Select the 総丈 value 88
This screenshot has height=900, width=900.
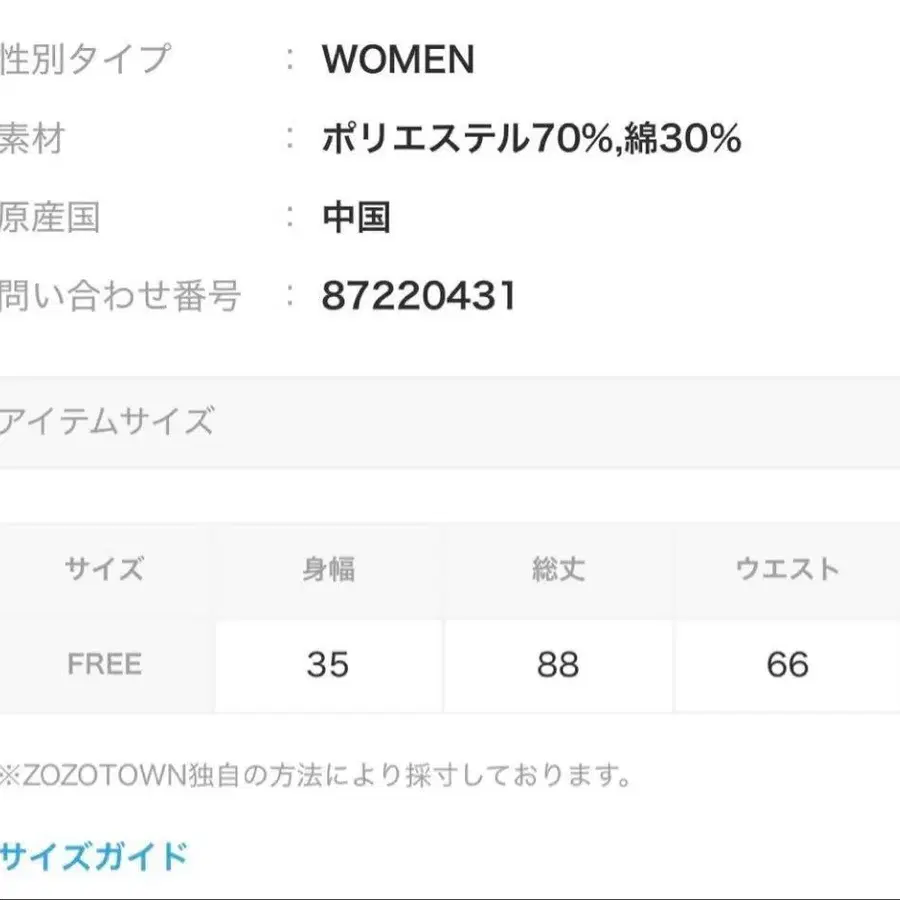[557, 664]
